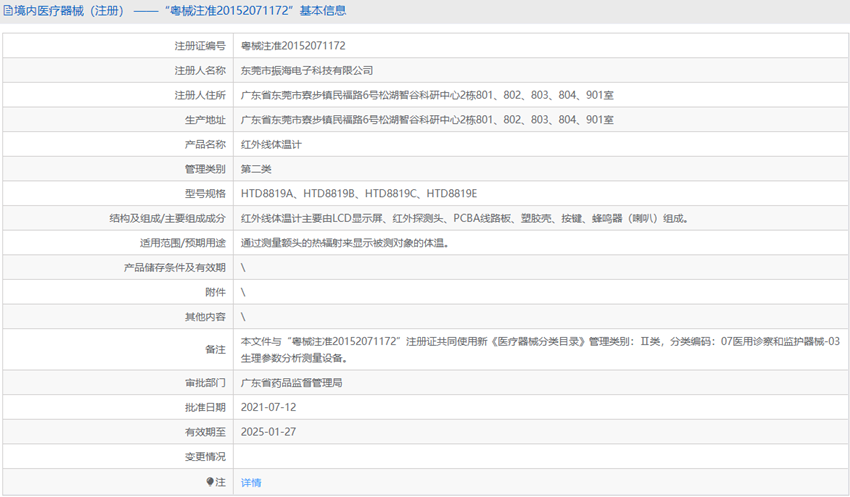The width and height of the screenshot is (850, 497).
Task: Click the backslash value in 附件 row
Action: (x=243, y=292)
